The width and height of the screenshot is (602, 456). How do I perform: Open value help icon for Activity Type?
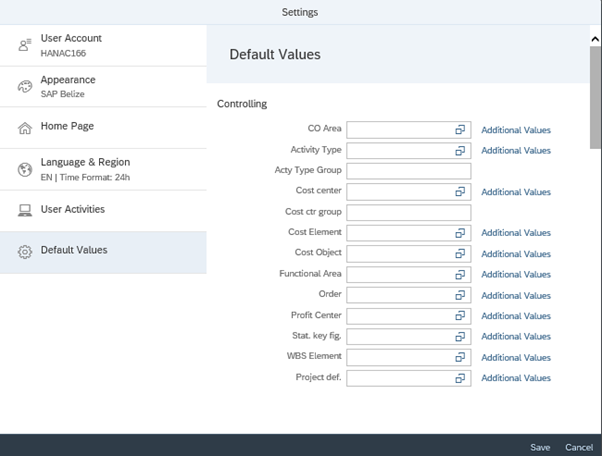coord(461,151)
